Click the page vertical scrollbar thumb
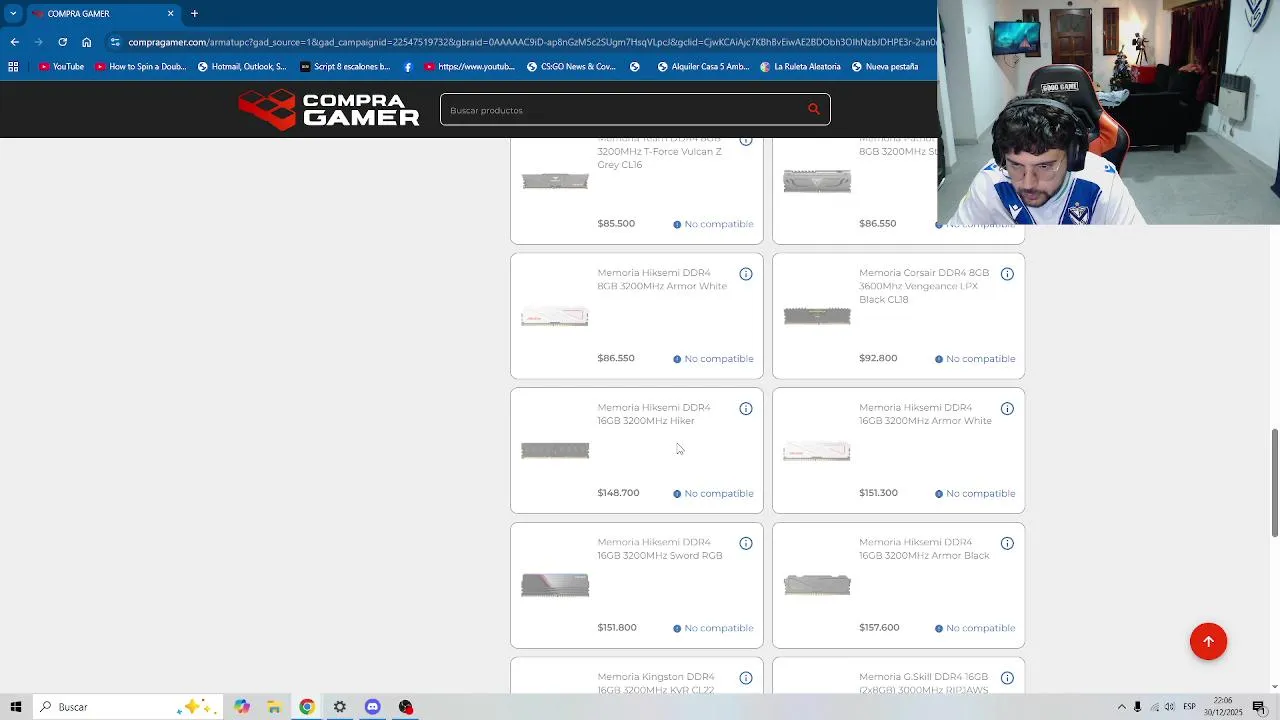Viewport: 1280px width, 720px height. (x=1274, y=484)
